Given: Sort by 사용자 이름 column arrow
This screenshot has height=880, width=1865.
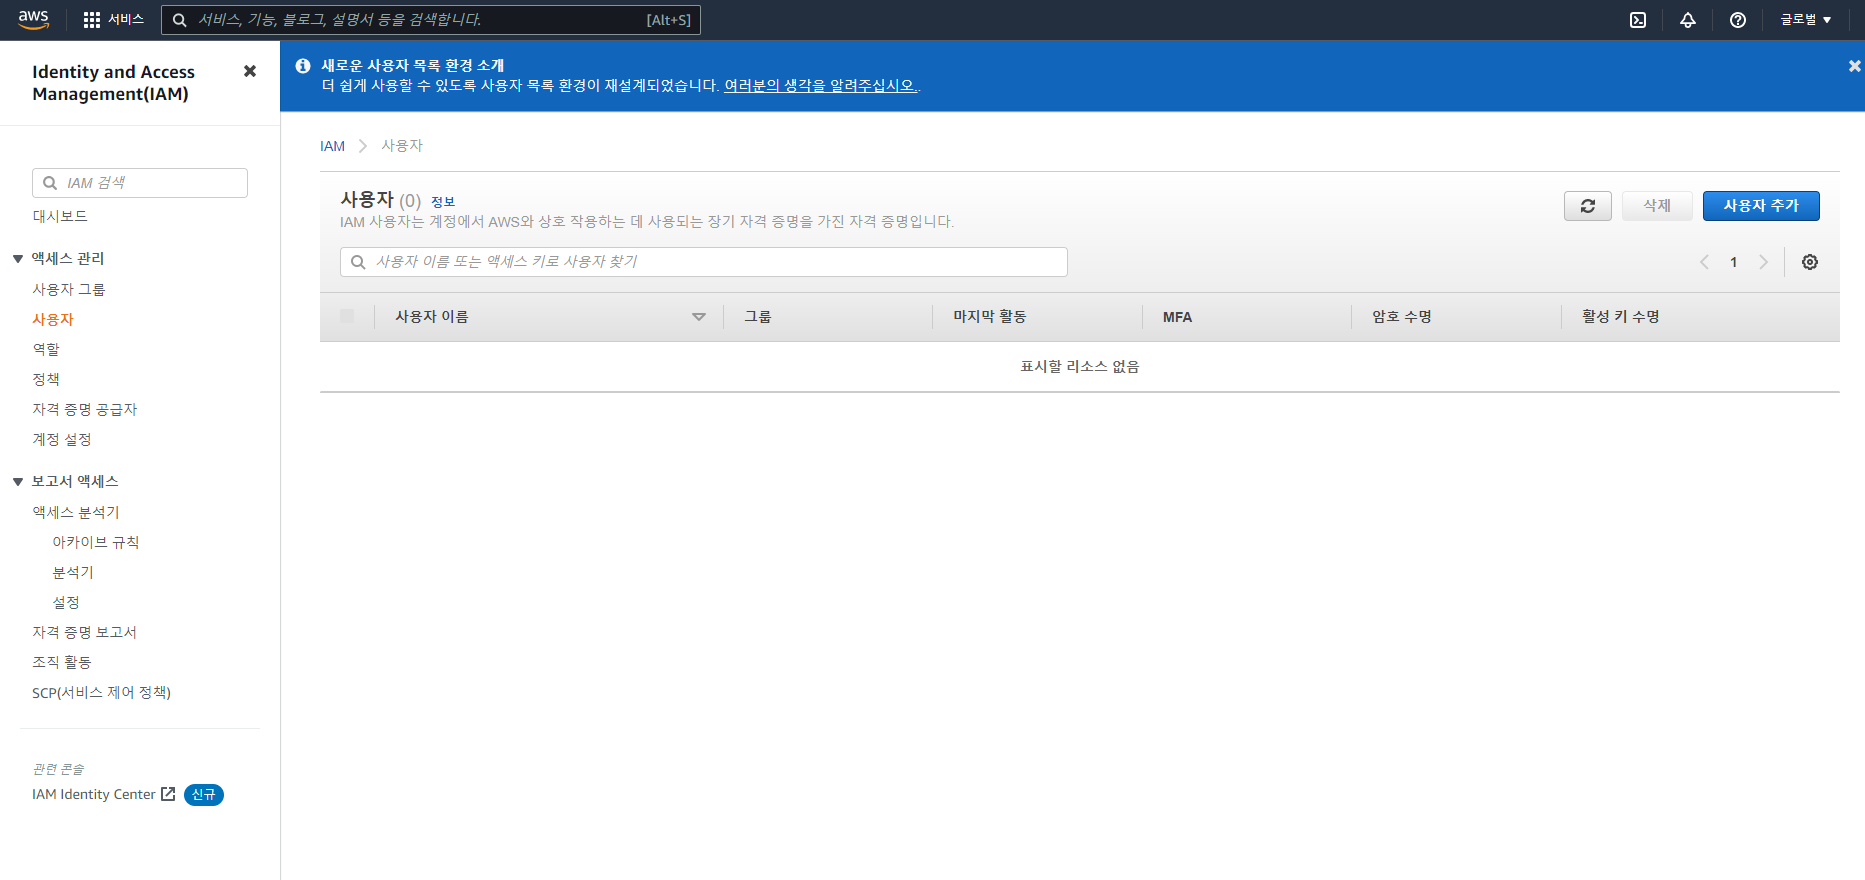Looking at the screenshot, I should pos(699,317).
